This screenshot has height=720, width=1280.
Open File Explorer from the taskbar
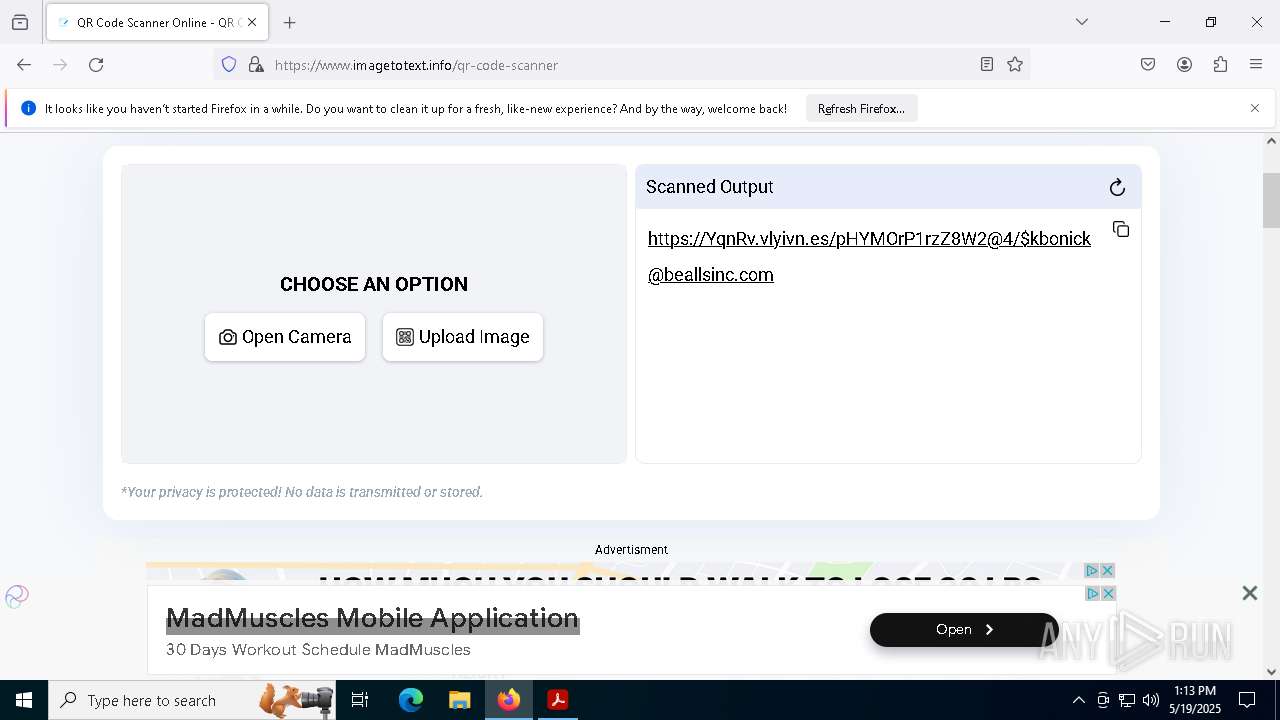[459, 700]
